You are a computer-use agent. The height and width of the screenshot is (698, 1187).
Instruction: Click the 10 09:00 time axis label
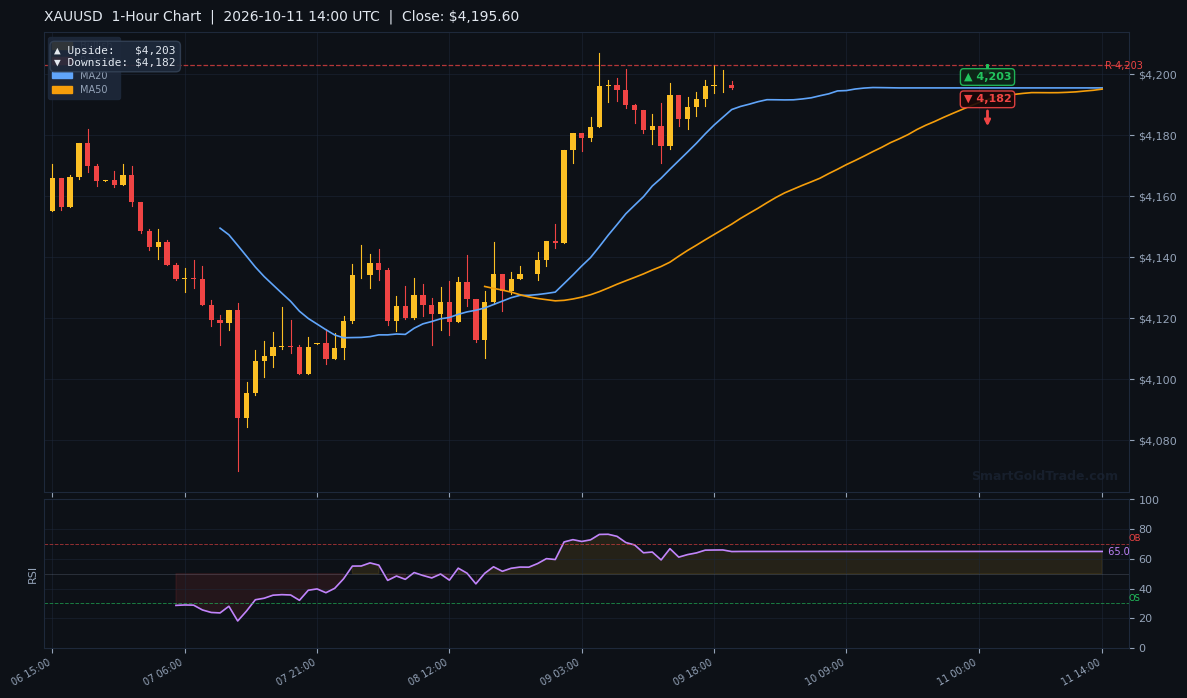click(825, 672)
